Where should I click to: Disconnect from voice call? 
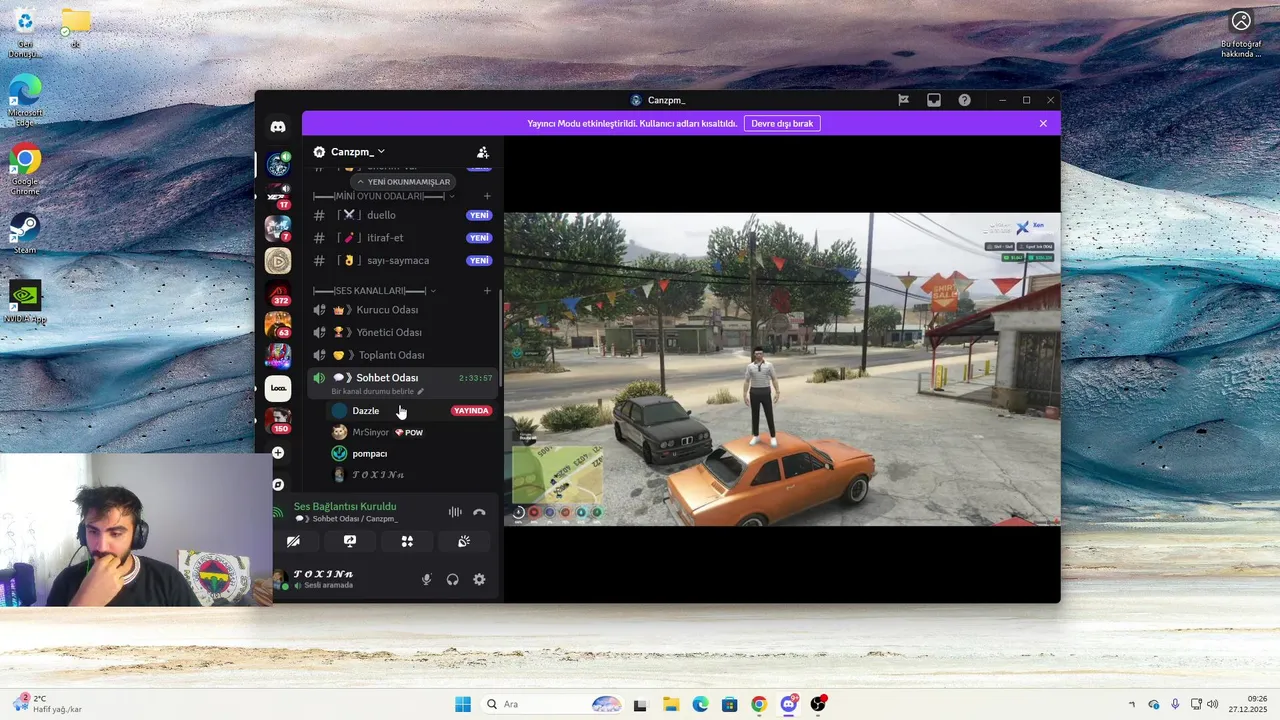479,512
